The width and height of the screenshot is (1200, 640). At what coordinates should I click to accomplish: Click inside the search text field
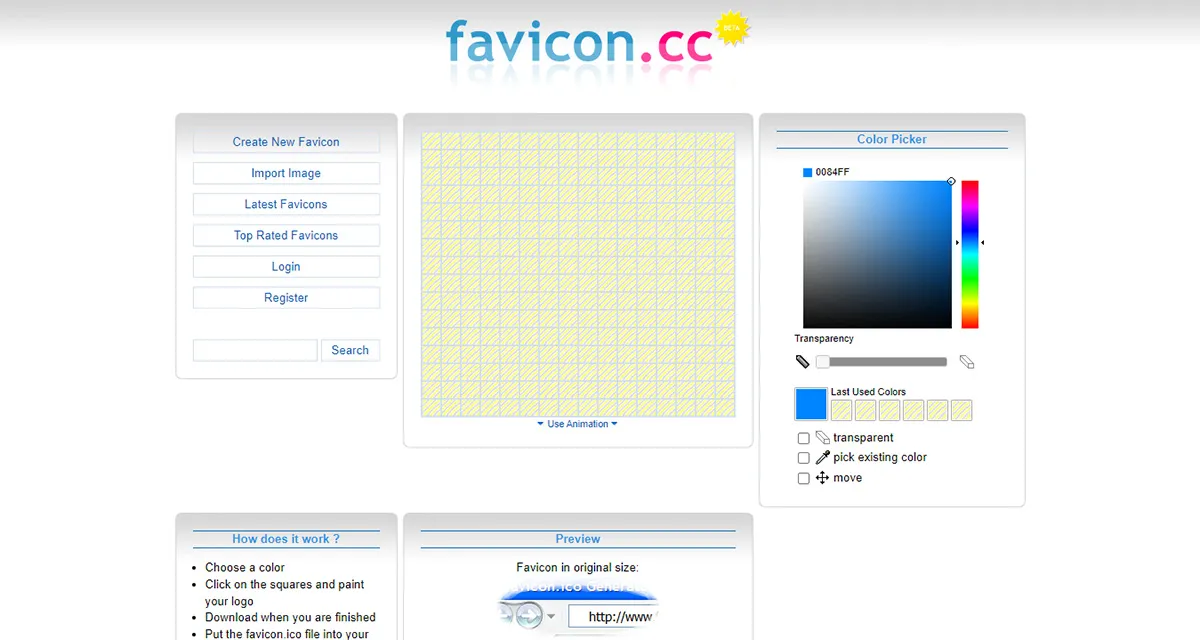click(x=254, y=349)
